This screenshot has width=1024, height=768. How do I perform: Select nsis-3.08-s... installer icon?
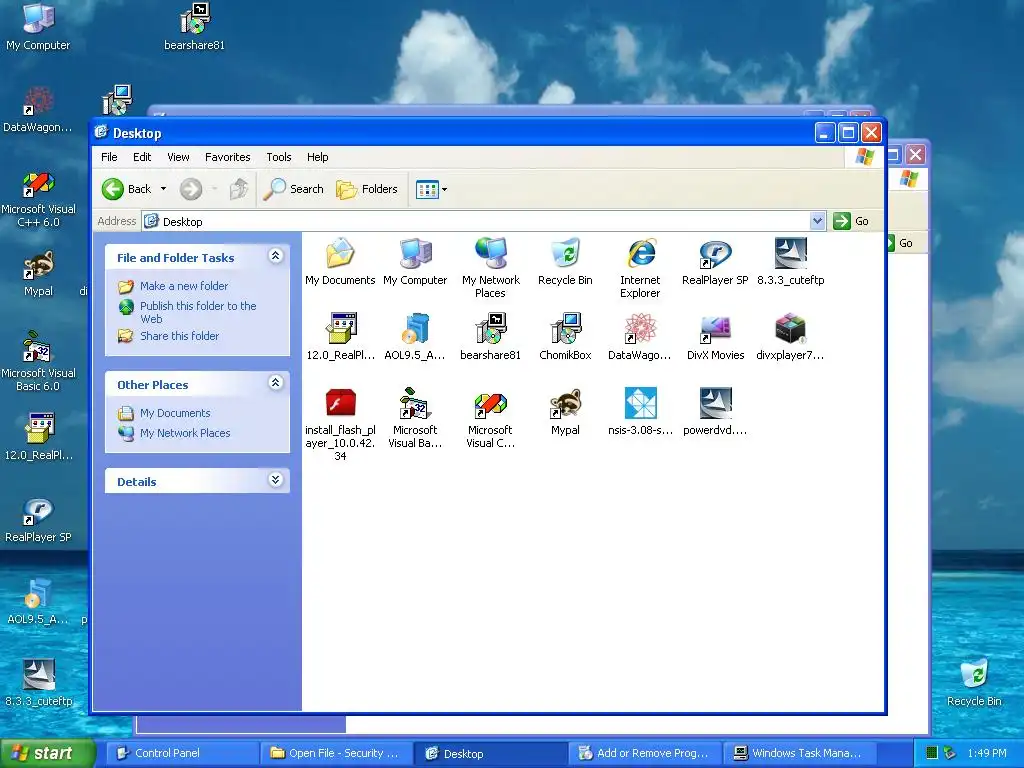641,411
